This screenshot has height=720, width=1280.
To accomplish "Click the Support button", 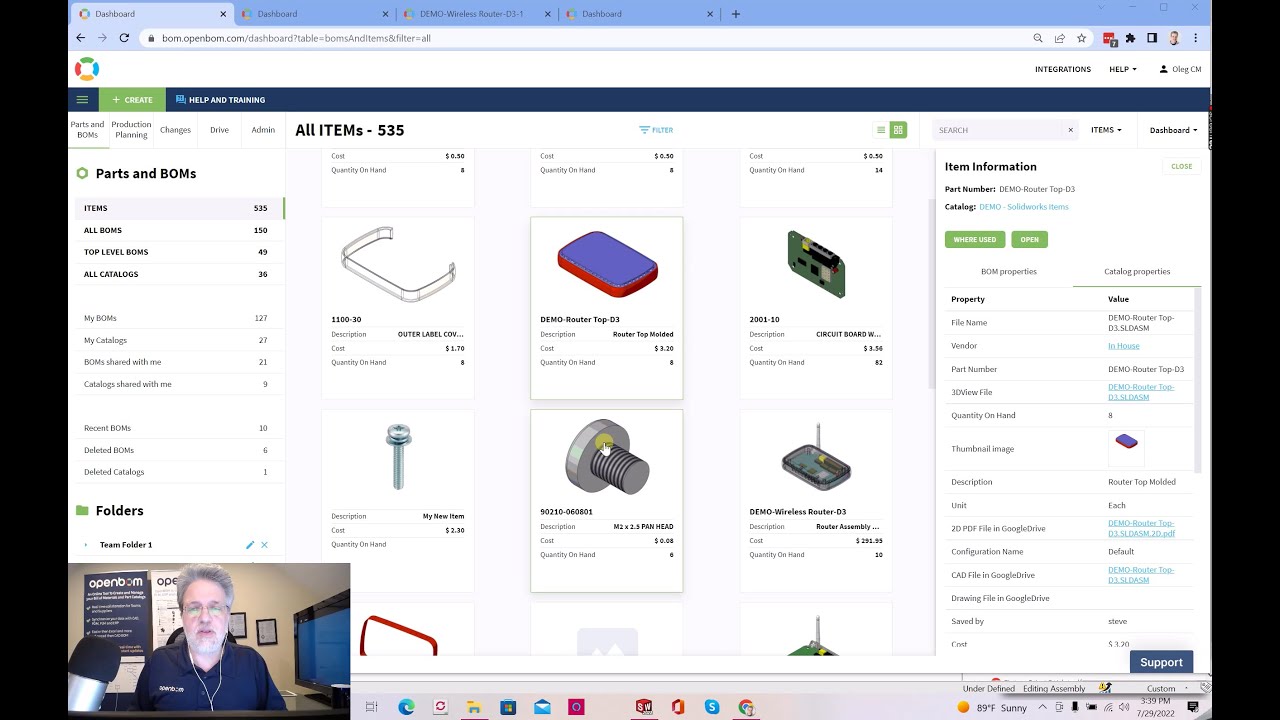I will (1161, 662).
